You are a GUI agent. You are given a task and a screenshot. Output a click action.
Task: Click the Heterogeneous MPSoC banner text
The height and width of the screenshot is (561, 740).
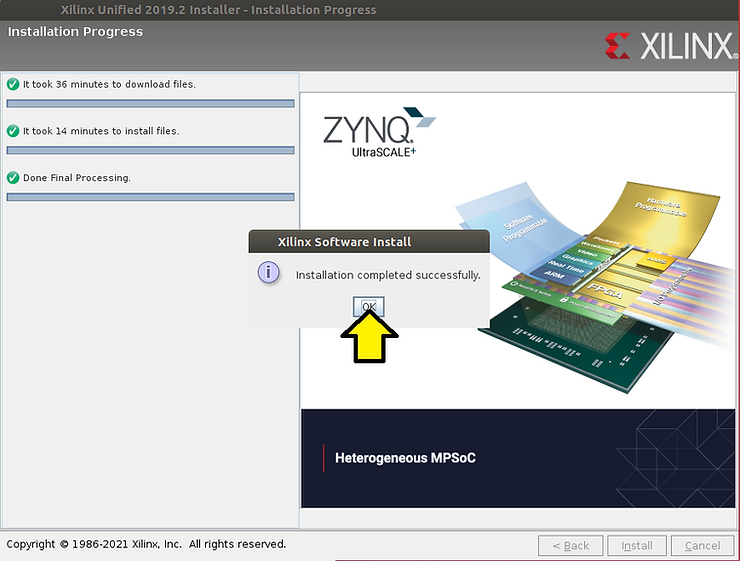(405, 458)
